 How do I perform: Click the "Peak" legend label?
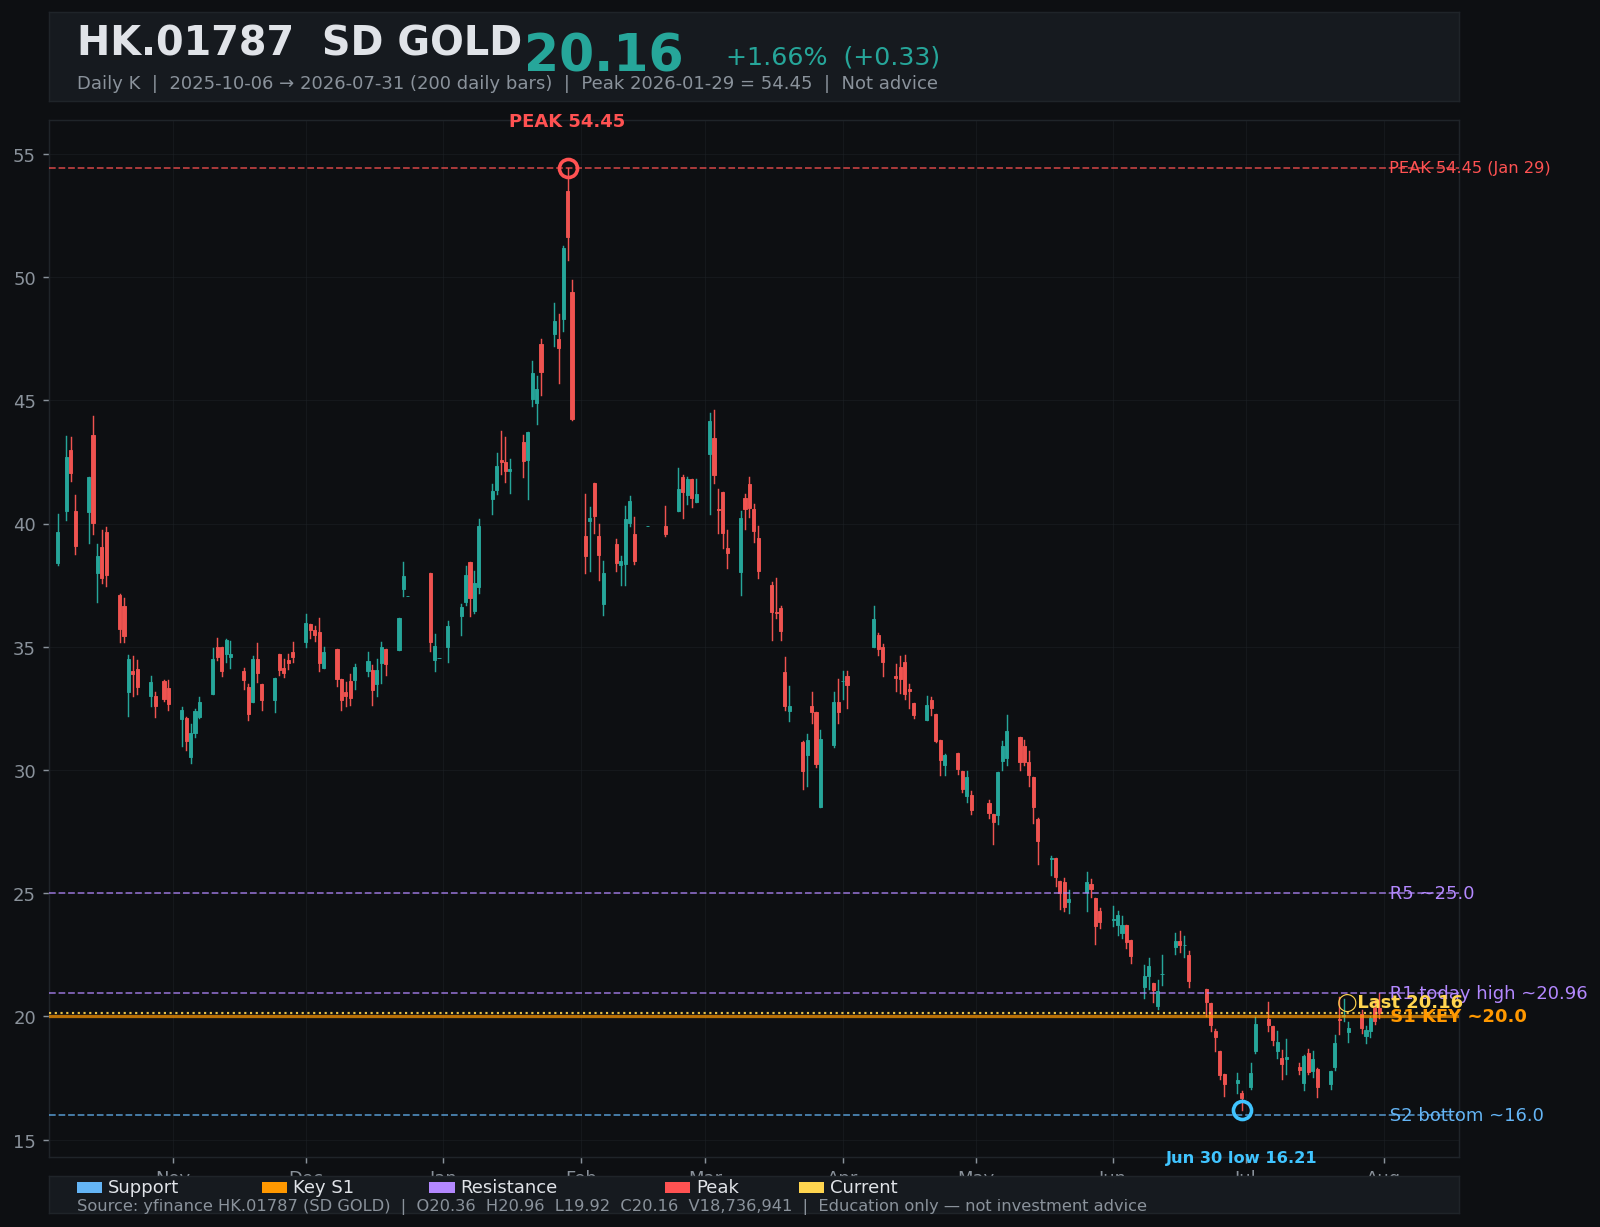pyautogui.click(x=718, y=1187)
